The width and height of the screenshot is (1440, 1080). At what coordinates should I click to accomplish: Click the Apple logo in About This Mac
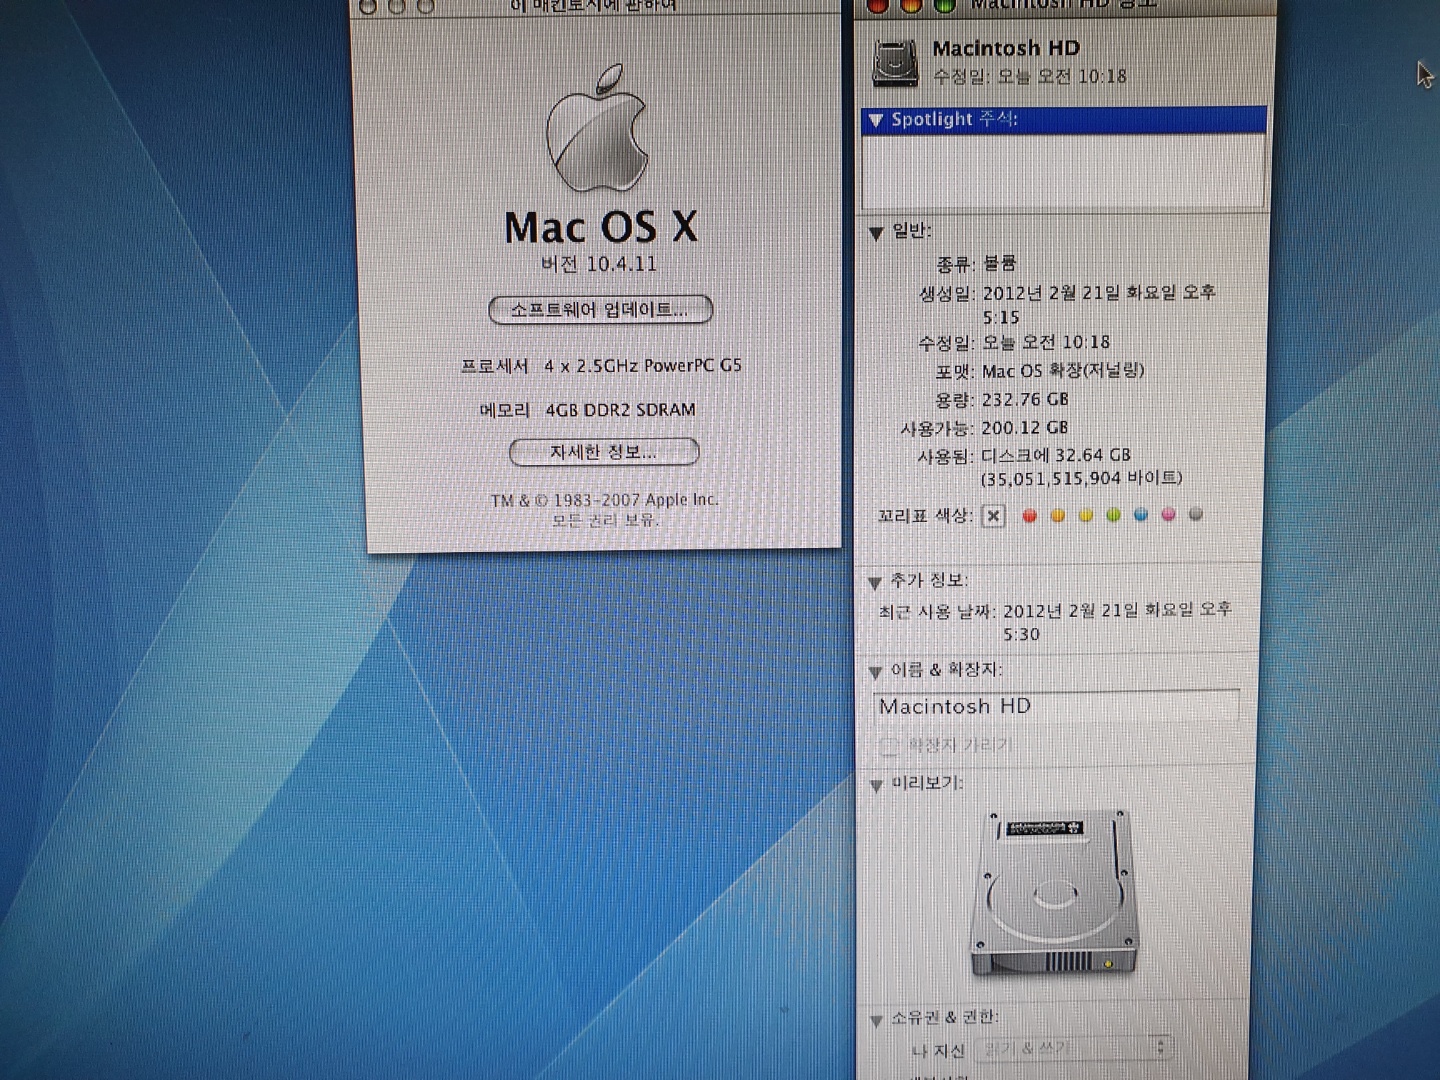(598, 130)
